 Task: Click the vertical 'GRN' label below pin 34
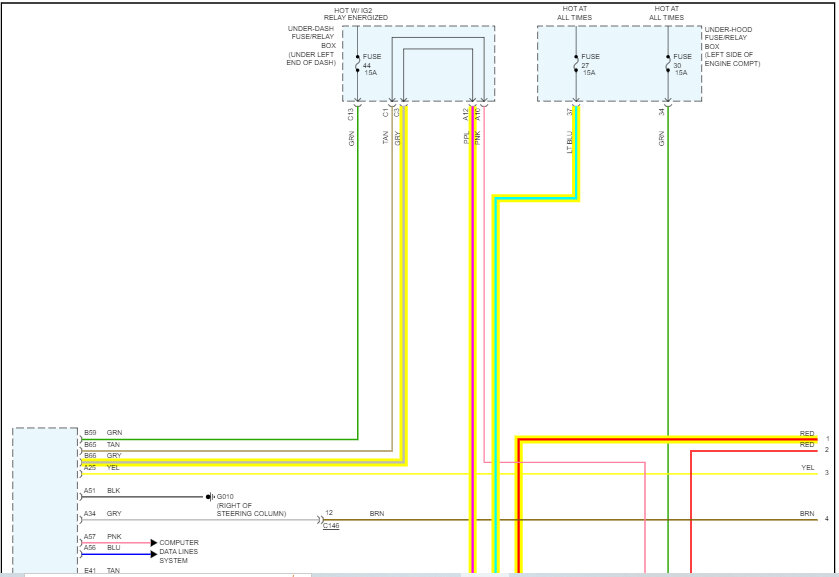click(x=661, y=139)
